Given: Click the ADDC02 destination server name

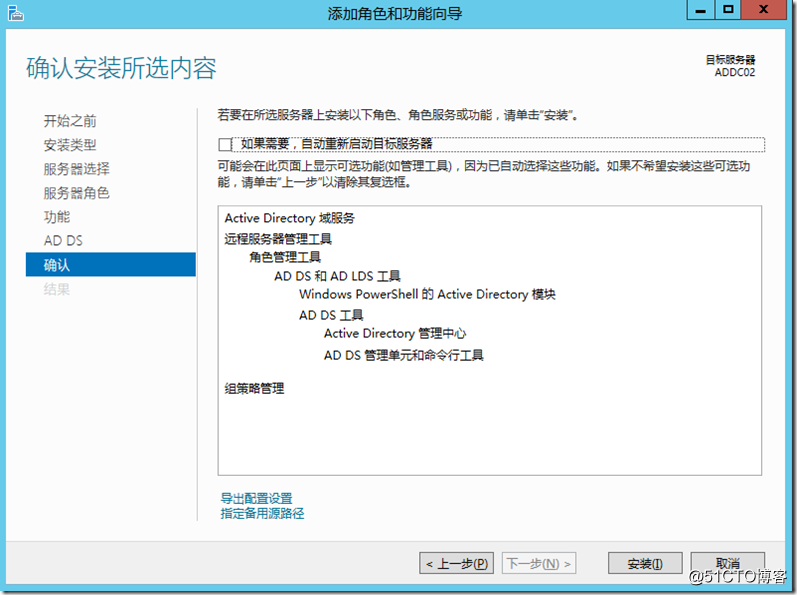Looking at the screenshot, I should (735, 73).
